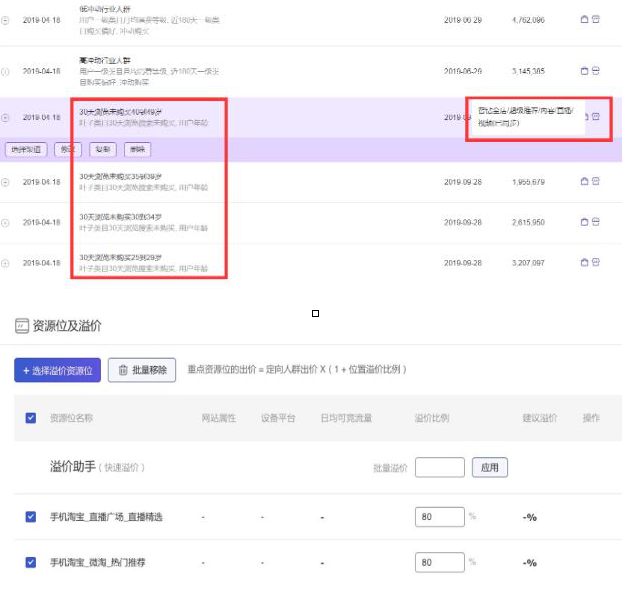This screenshot has width=622, height=592.
Task: Expand the row with 3,207,097 coverage
Action: click(6, 263)
